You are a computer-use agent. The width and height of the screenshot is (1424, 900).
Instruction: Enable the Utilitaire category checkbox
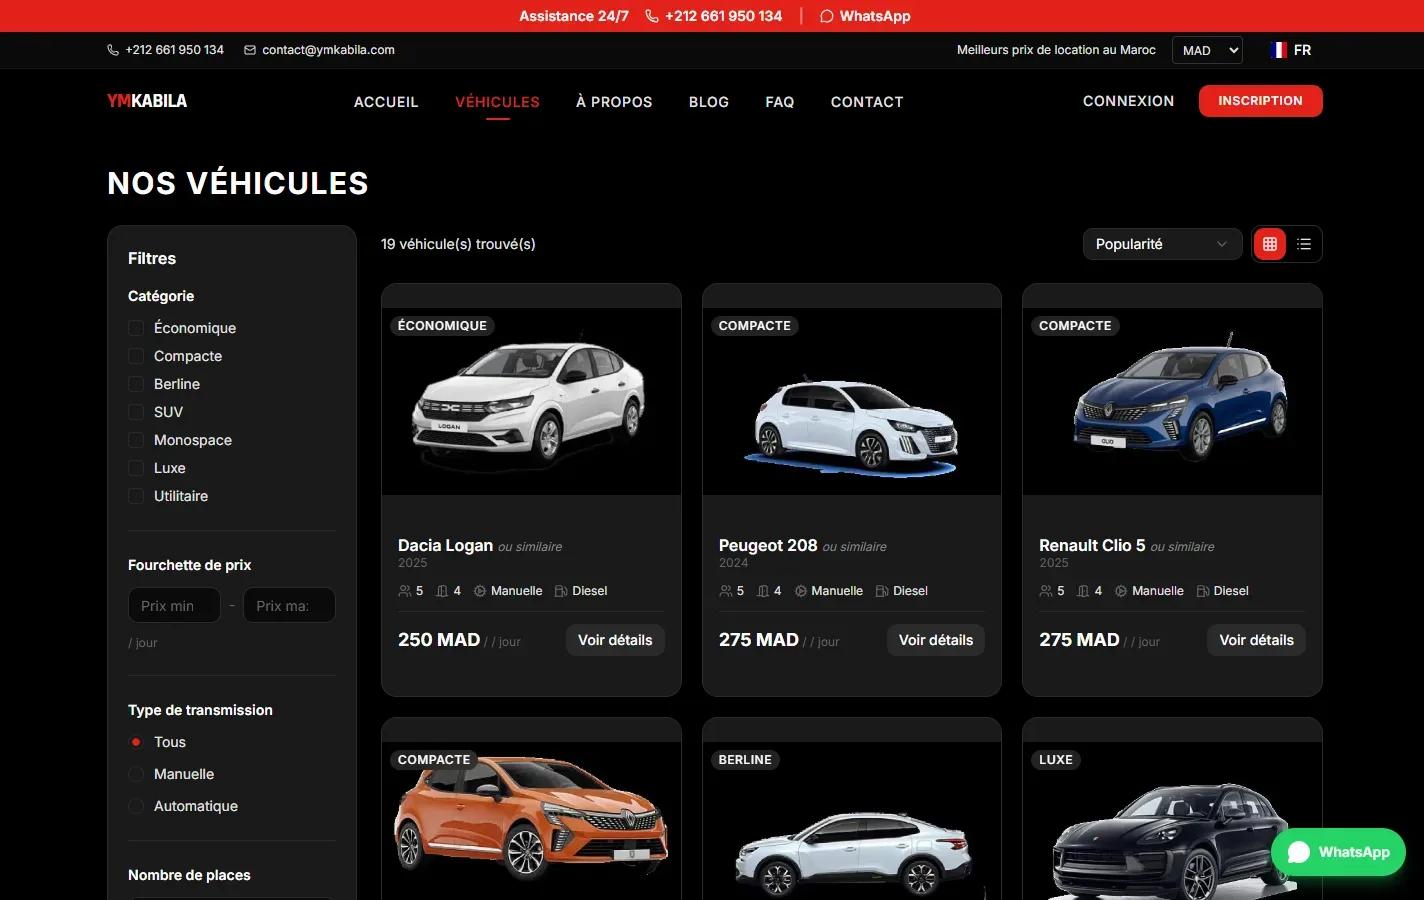(x=136, y=496)
